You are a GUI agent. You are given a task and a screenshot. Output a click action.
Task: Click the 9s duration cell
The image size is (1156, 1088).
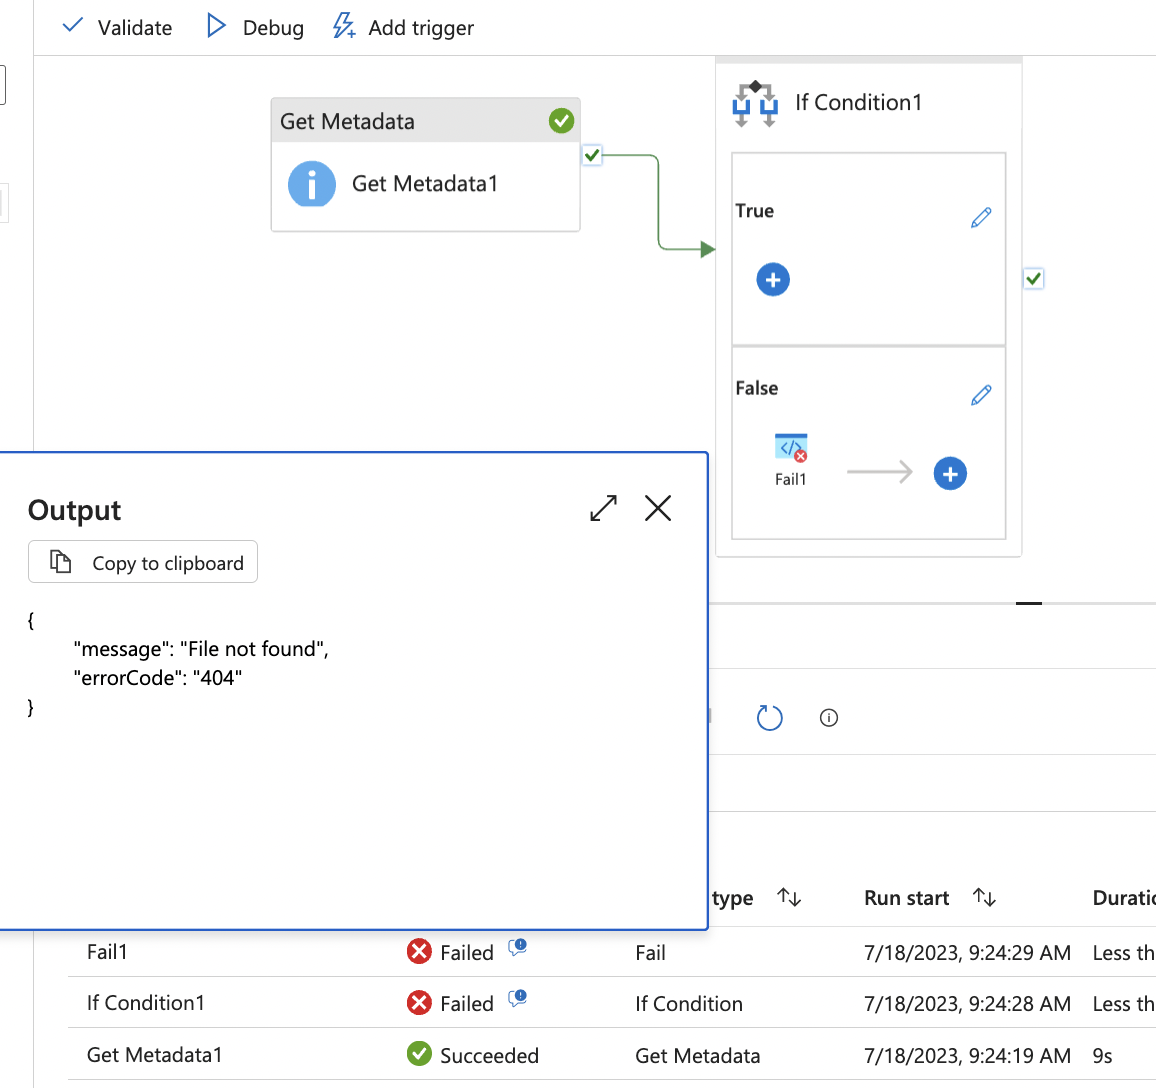pos(1102,1056)
